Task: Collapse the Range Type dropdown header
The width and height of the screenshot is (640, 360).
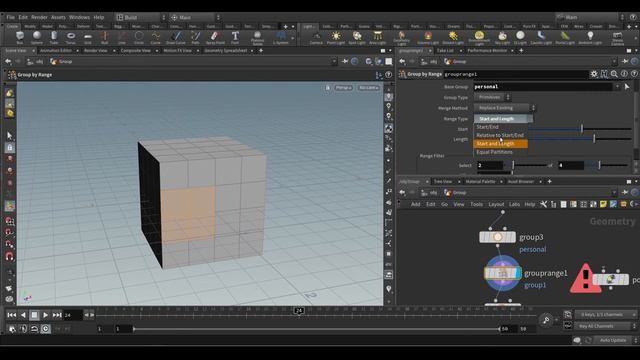Action: (x=503, y=119)
